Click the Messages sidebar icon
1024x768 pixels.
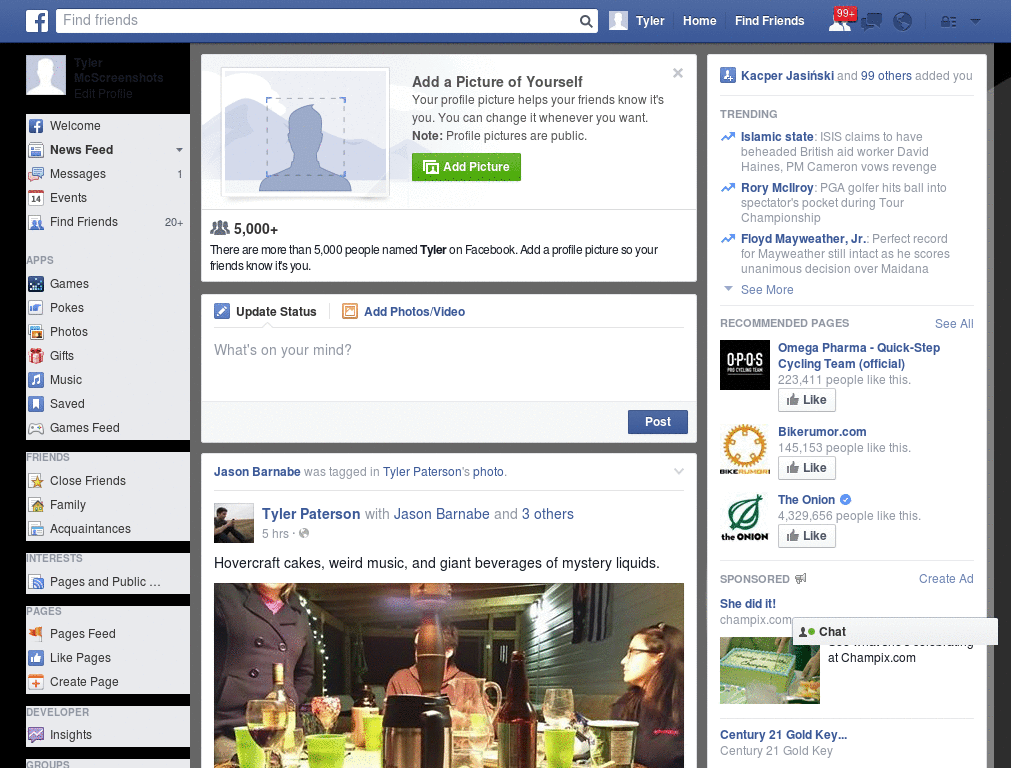36,174
